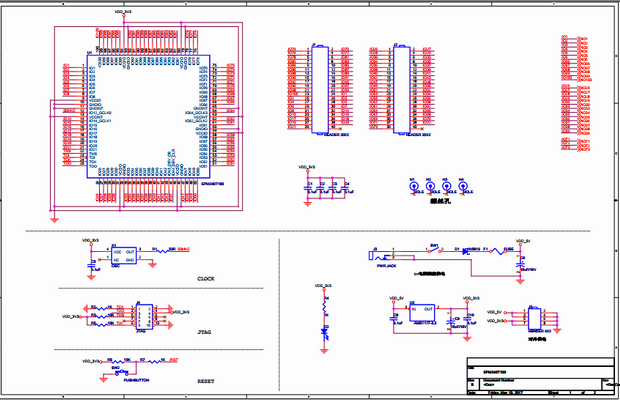This screenshot has height=400, width=620.
Task: Select the AMS1117-3.3 regulator U2 block
Action: (x=422, y=313)
